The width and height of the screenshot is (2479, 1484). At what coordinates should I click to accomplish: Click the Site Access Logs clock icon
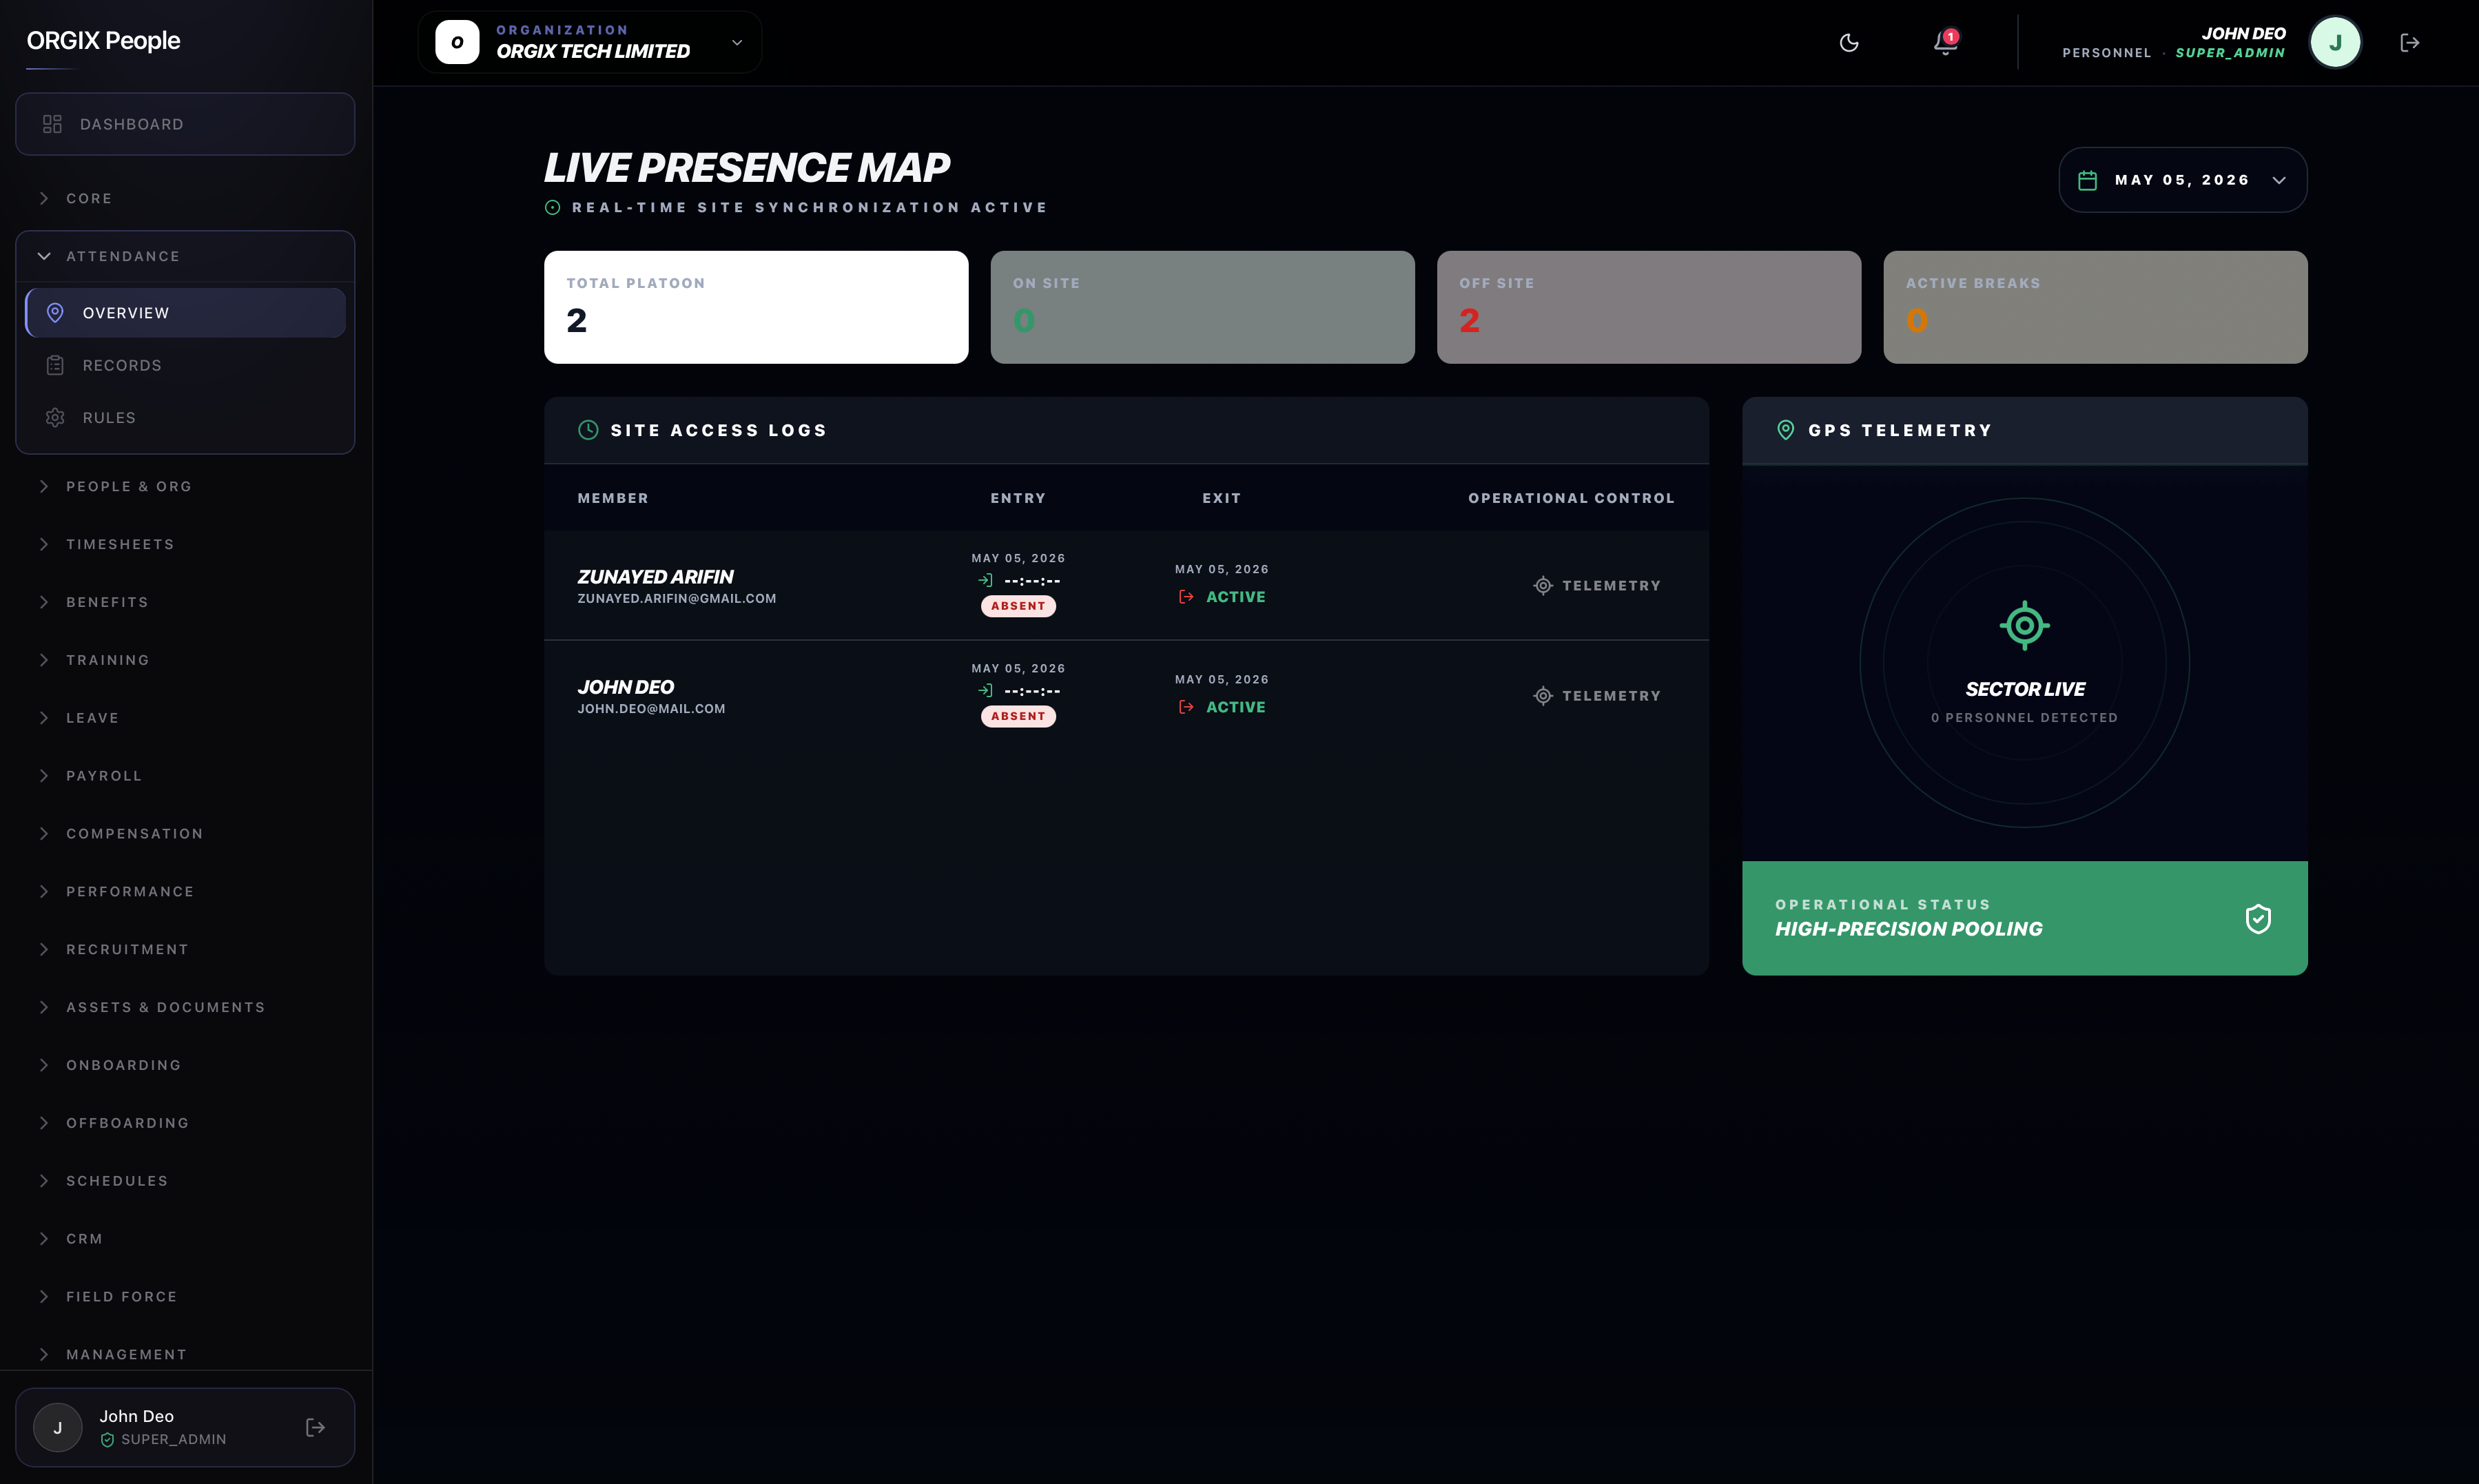(x=588, y=430)
